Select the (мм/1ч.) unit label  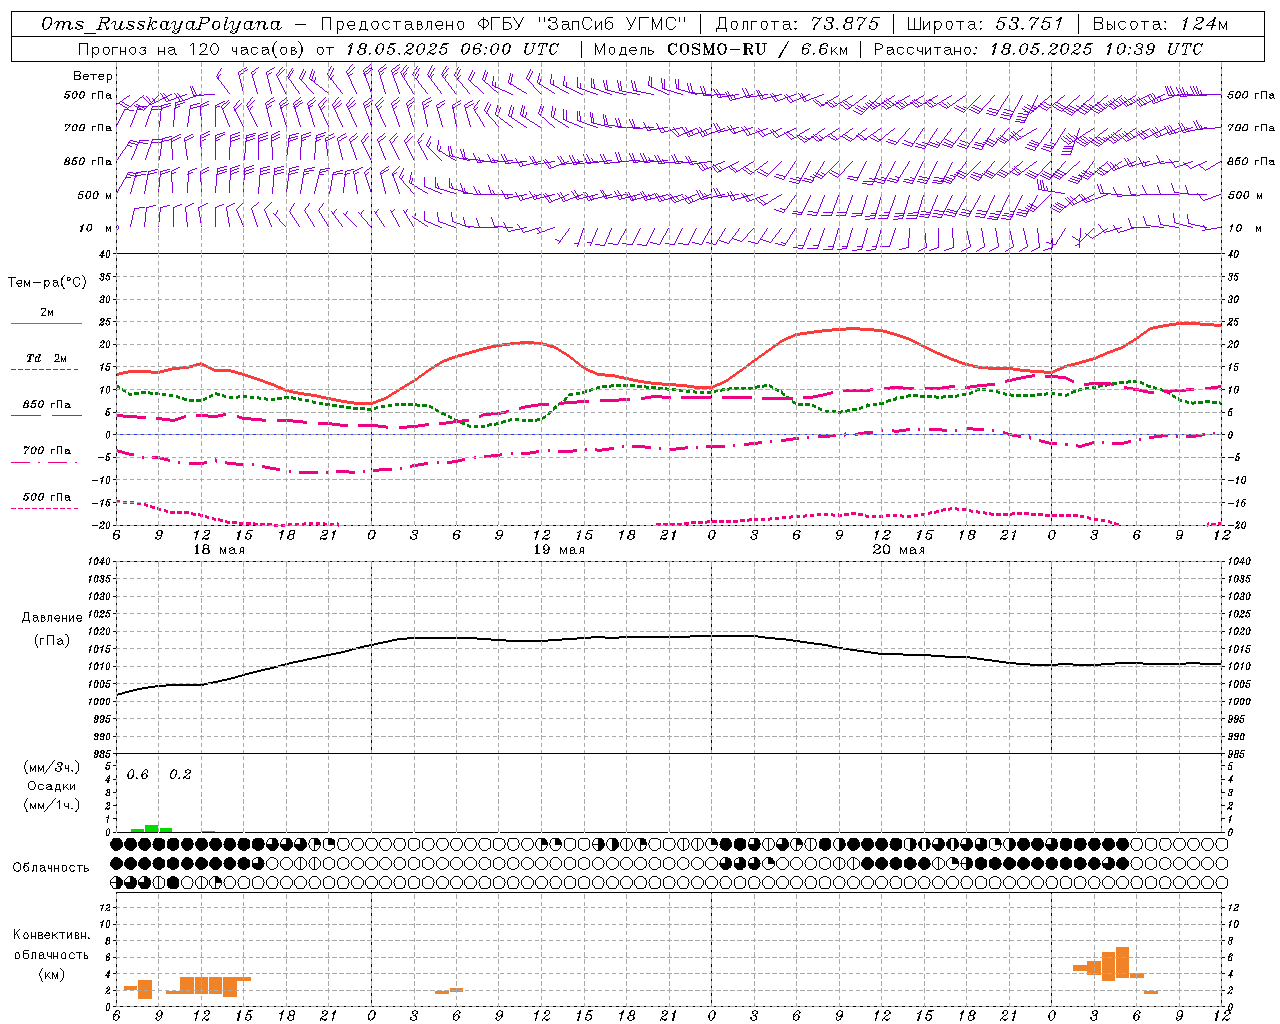point(52,805)
